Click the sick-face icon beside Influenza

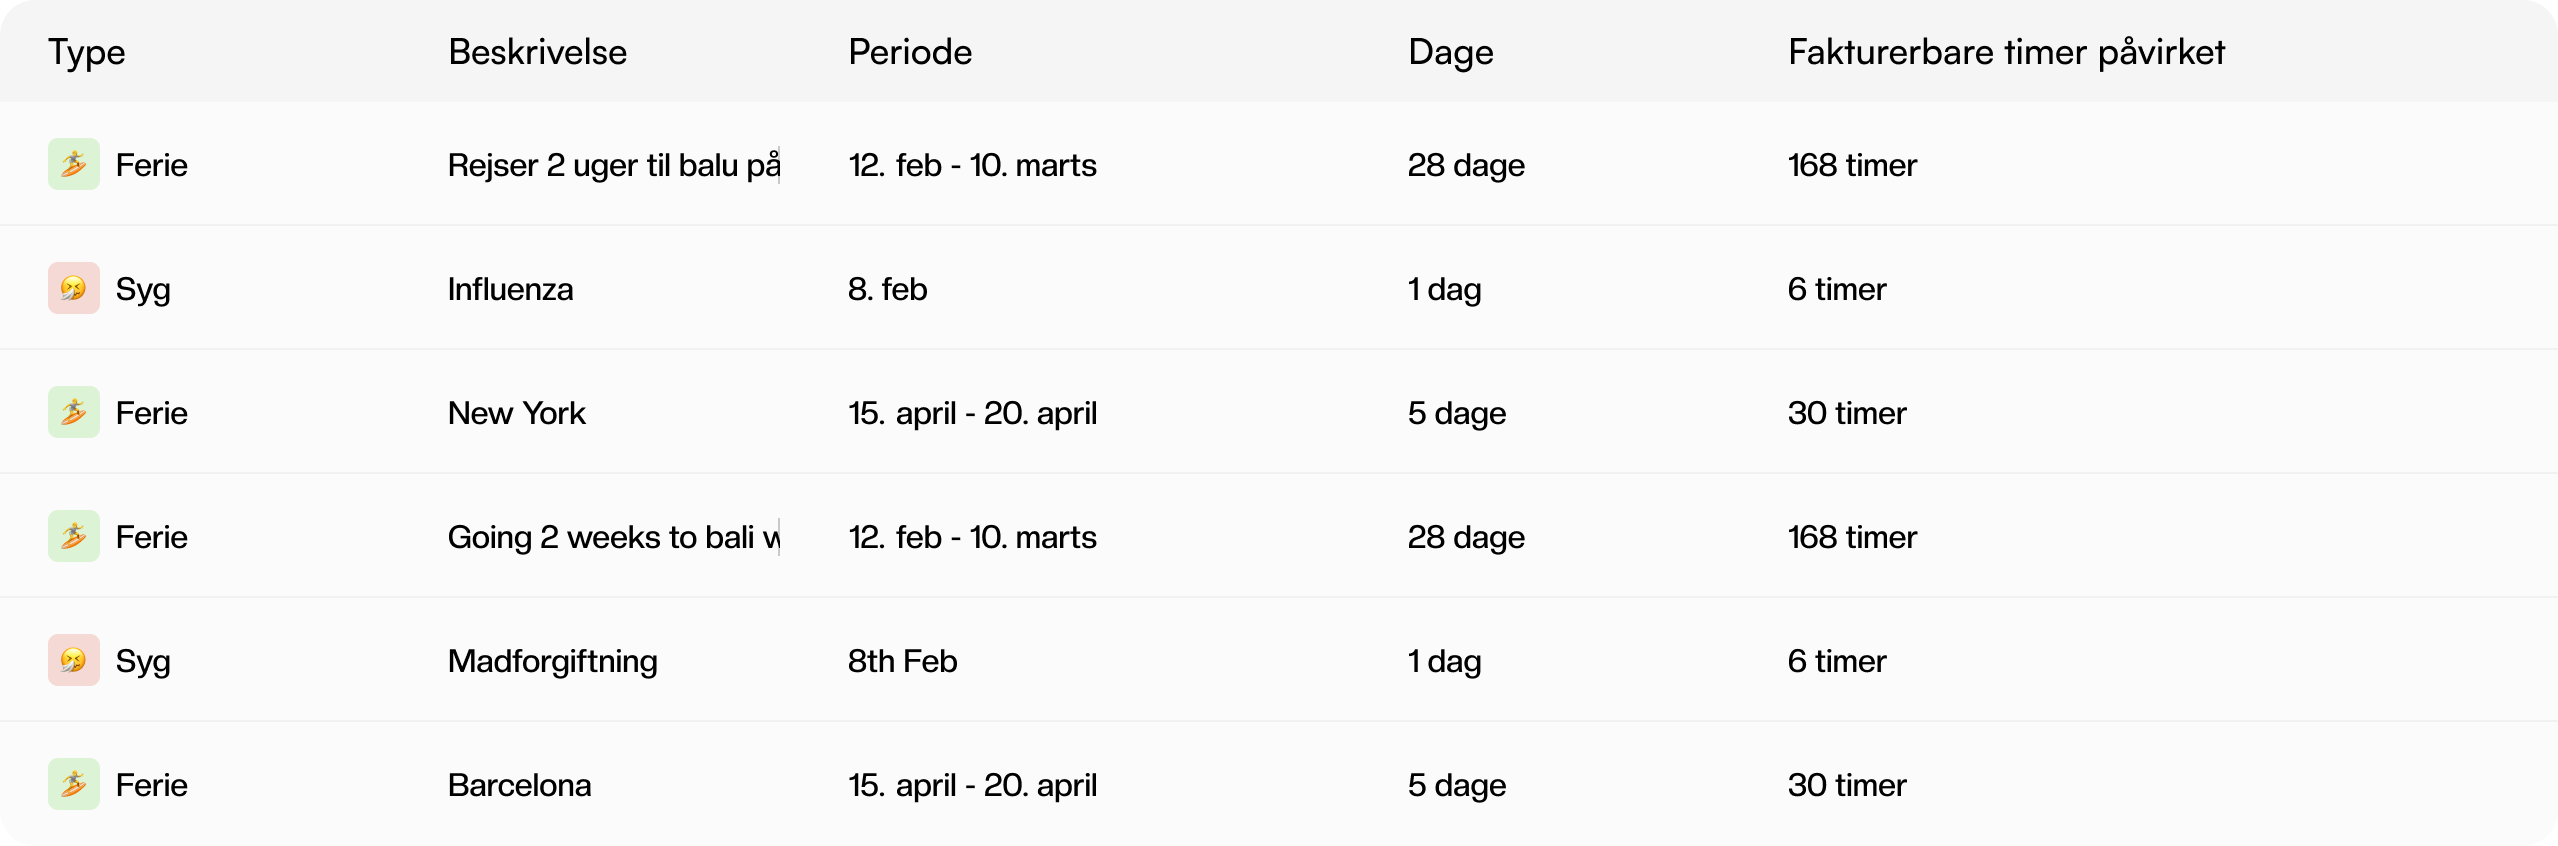[x=74, y=288]
